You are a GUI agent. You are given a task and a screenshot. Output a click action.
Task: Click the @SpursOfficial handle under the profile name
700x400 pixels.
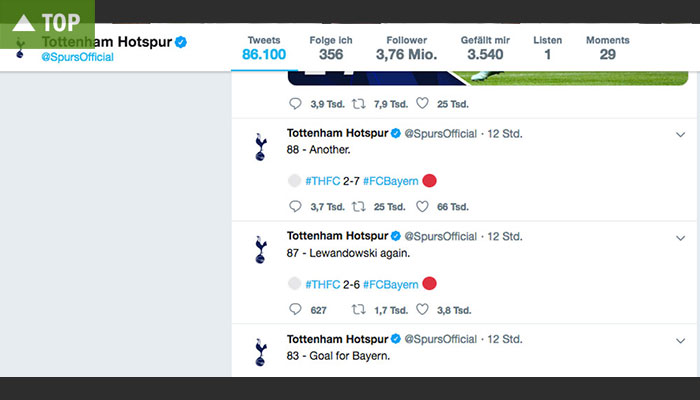(78, 57)
